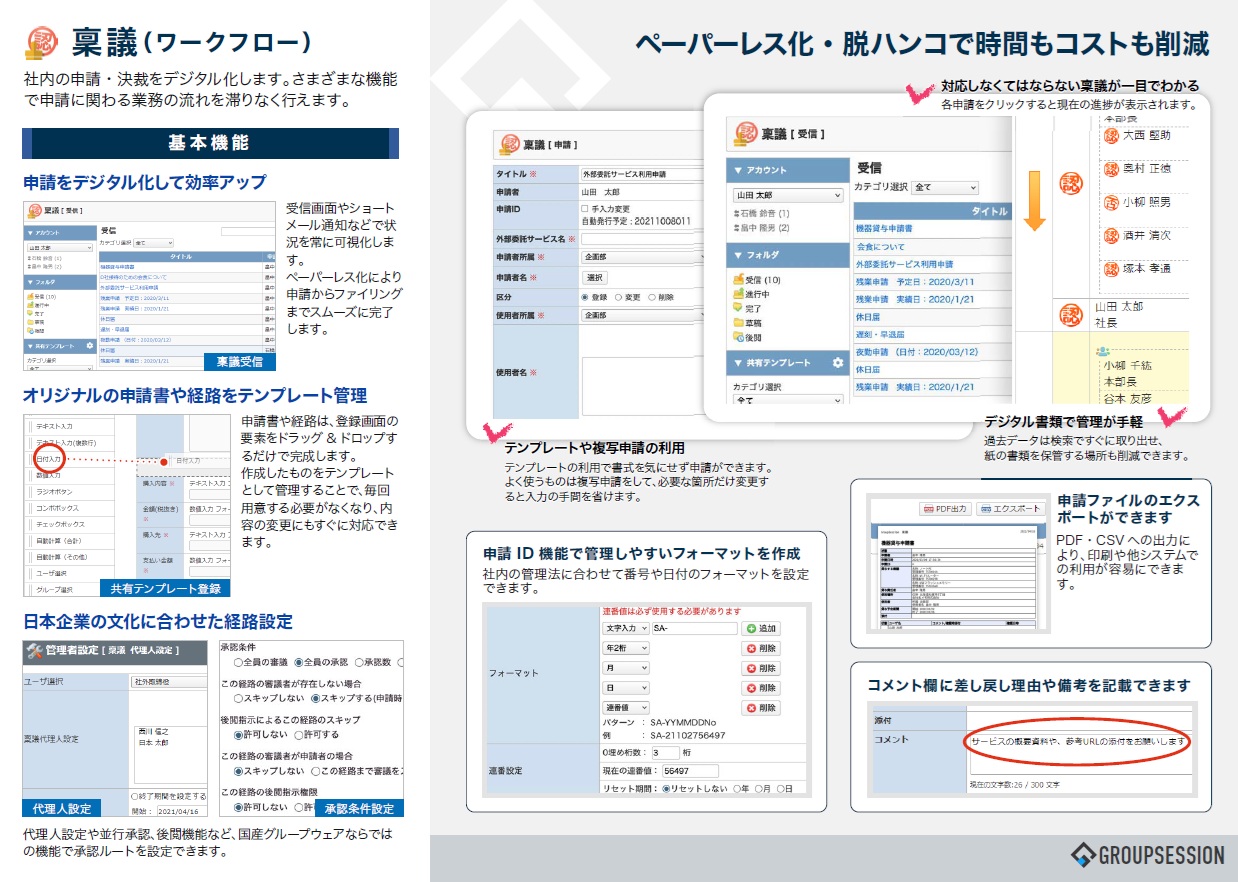
Task: Click the stamp beside 山田 太郎 社長
Action: coord(1070,314)
